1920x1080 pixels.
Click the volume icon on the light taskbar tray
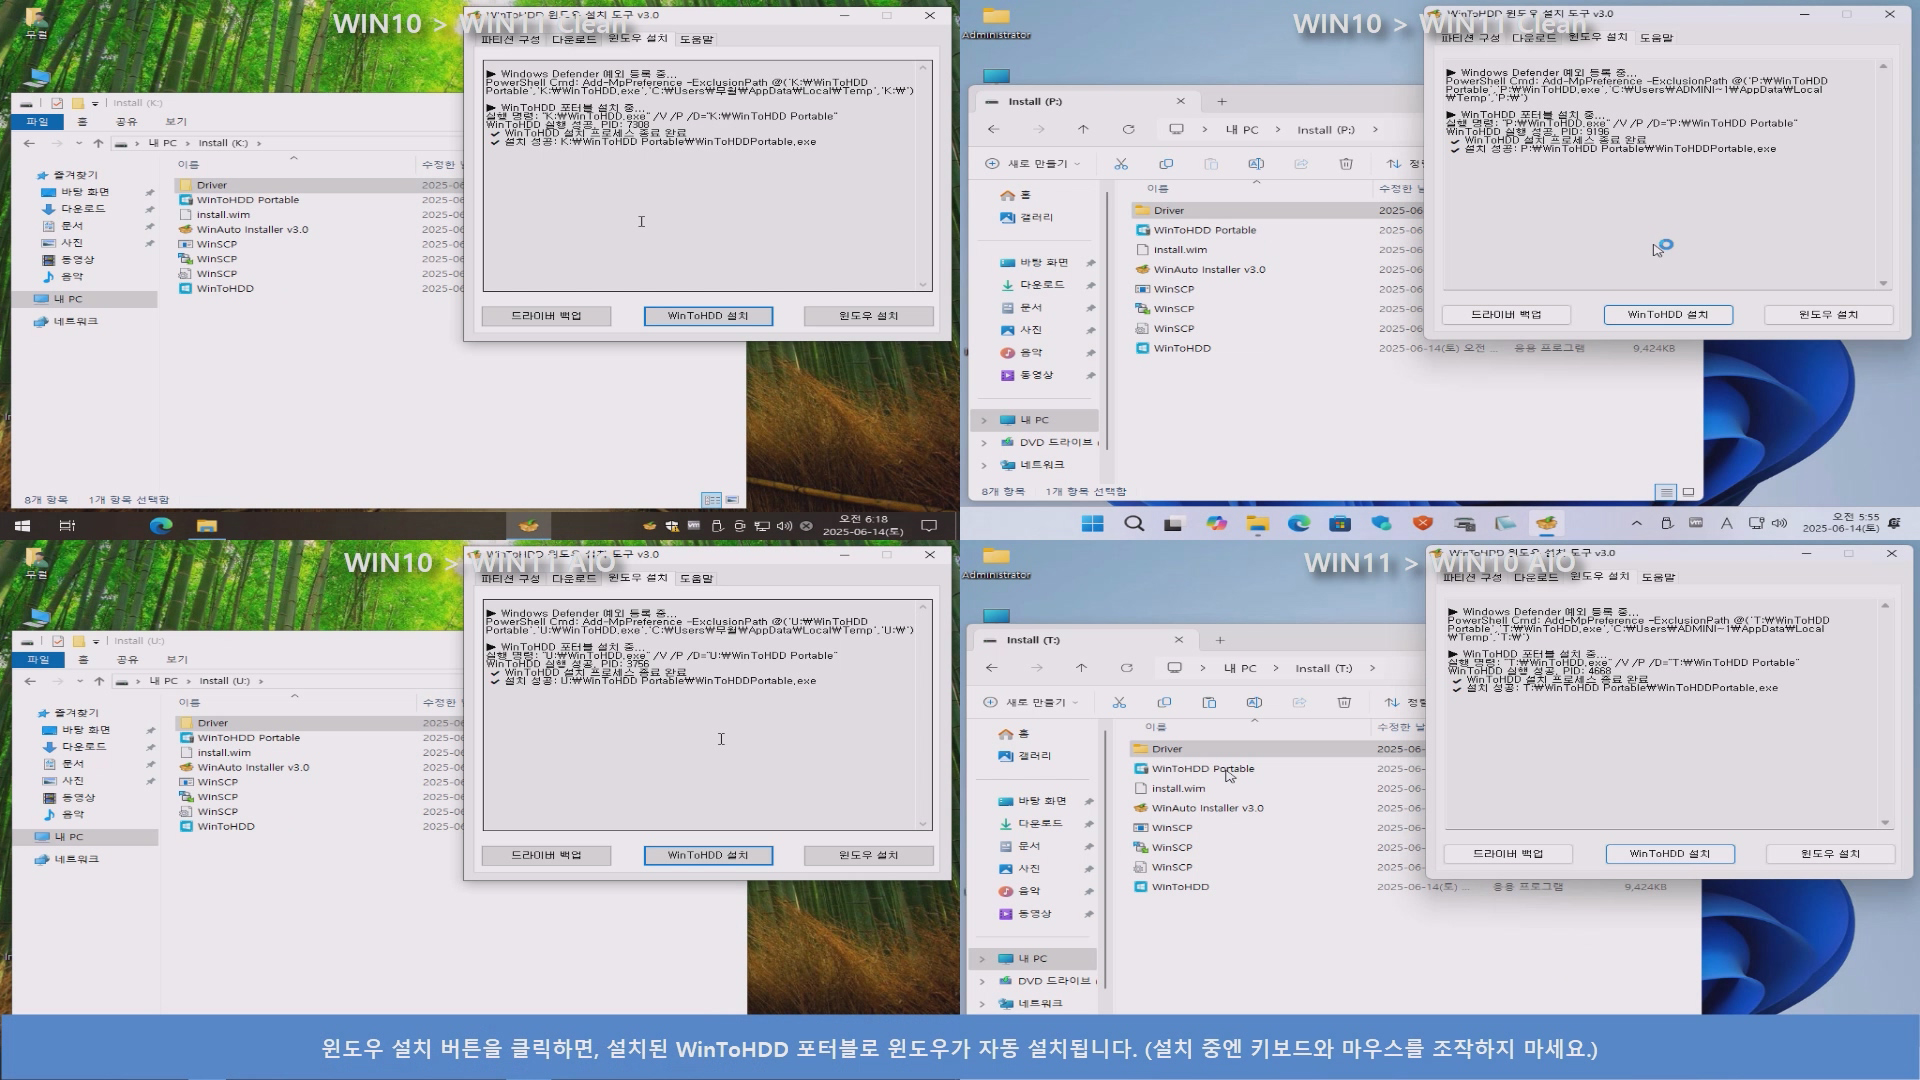click(1779, 523)
